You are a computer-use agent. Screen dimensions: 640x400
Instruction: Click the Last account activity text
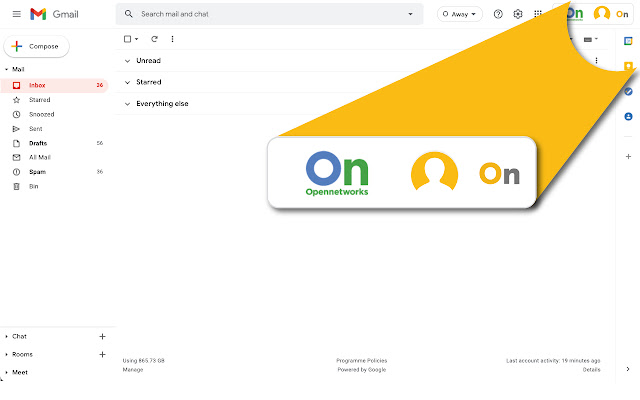(x=553, y=361)
